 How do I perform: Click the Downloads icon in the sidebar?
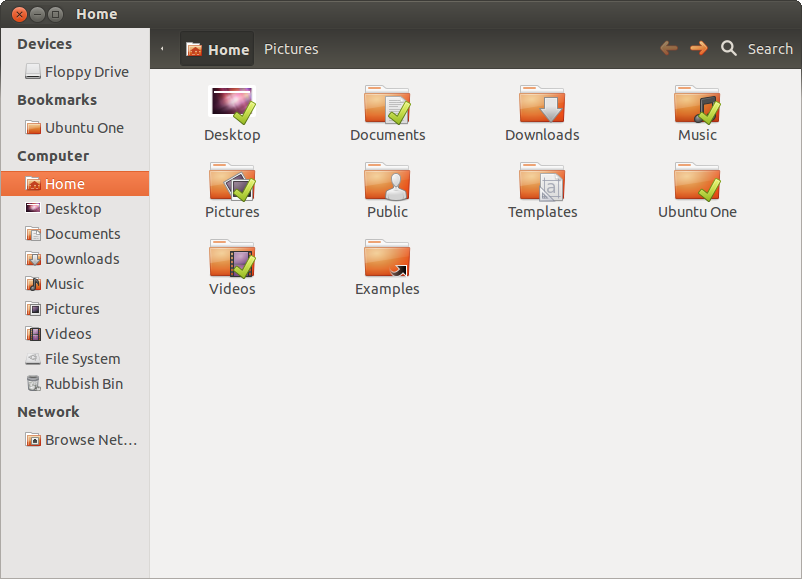33,259
